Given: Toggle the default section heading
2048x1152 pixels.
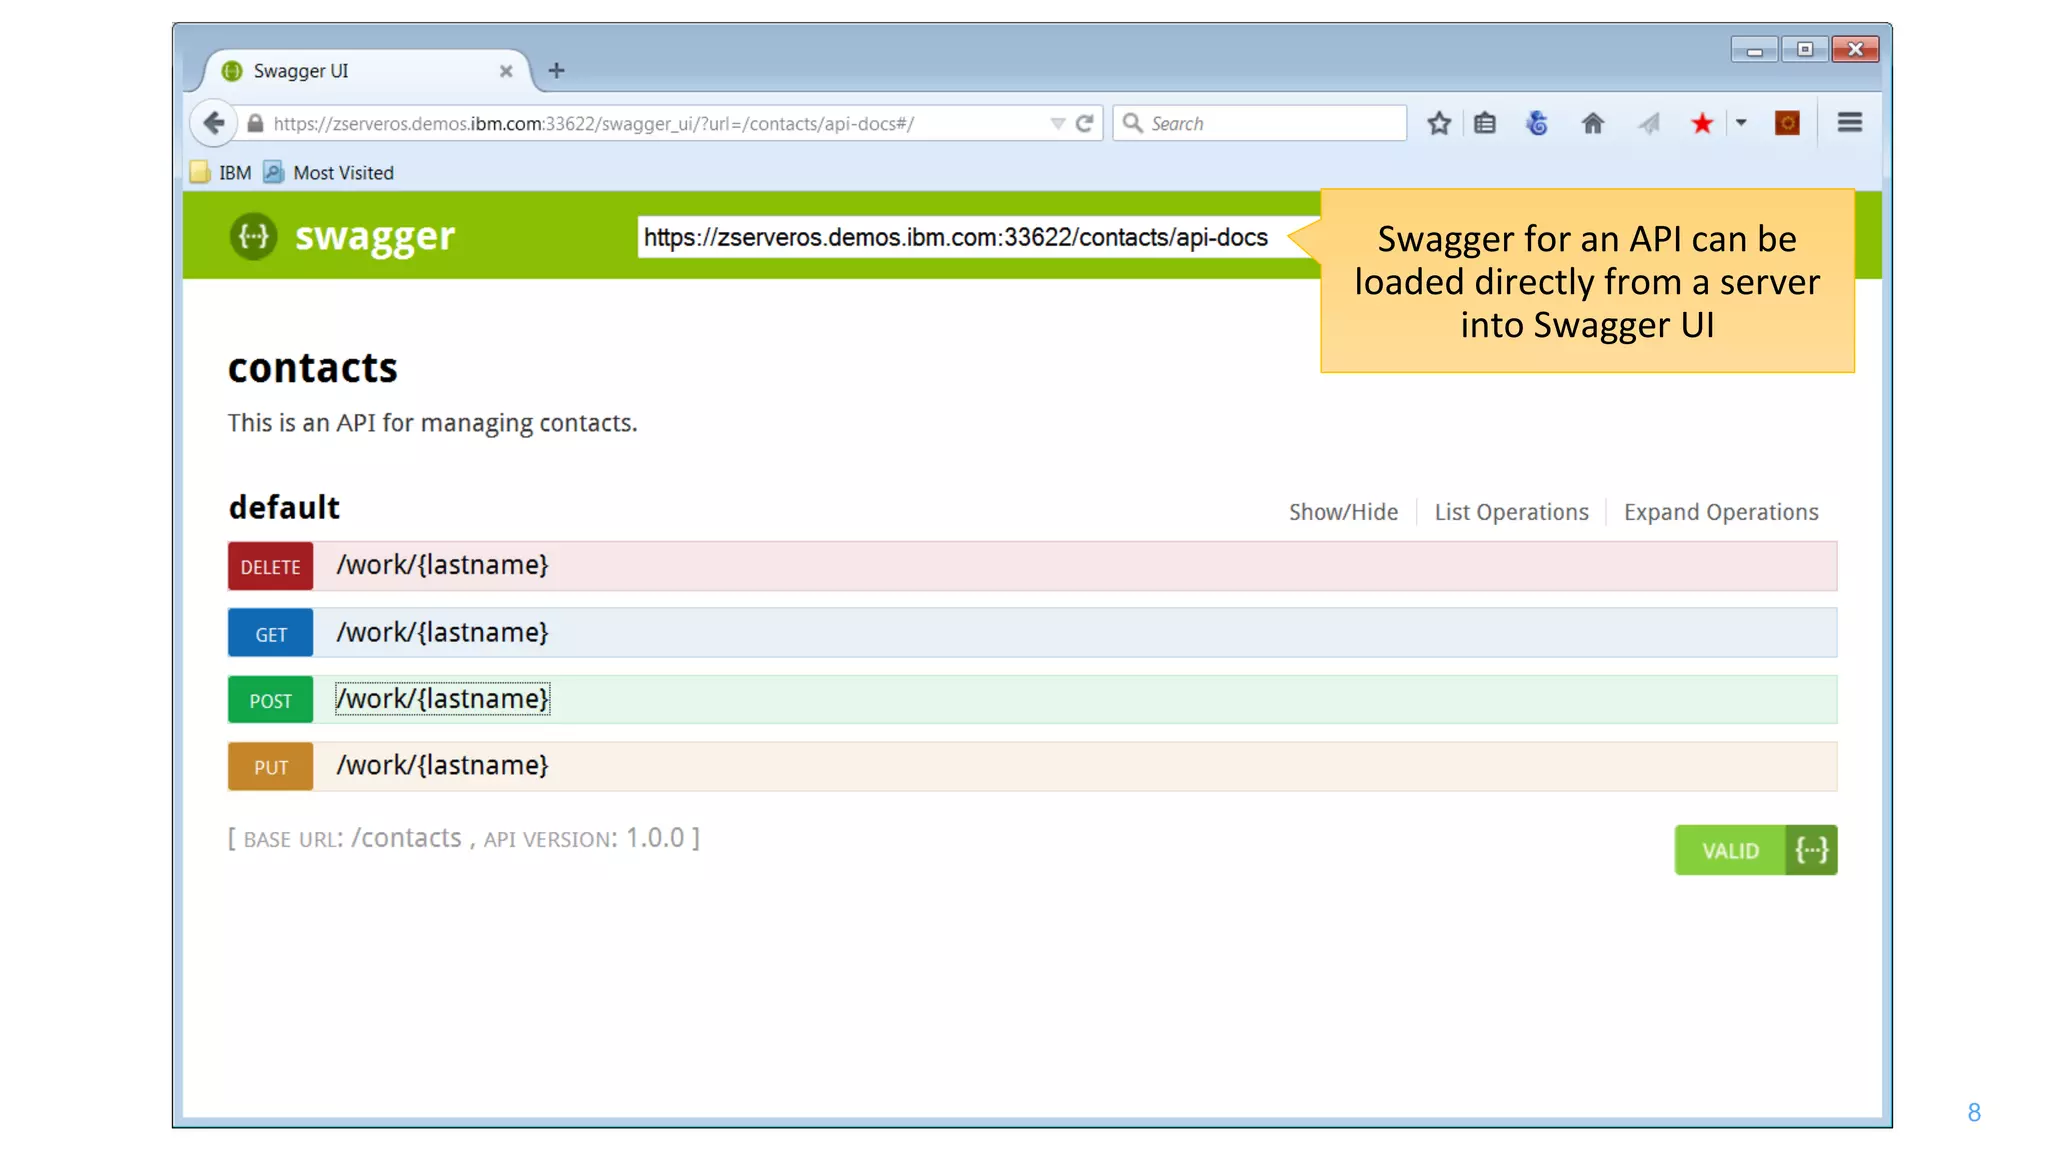Looking at the screenshot, I should 284,508.
